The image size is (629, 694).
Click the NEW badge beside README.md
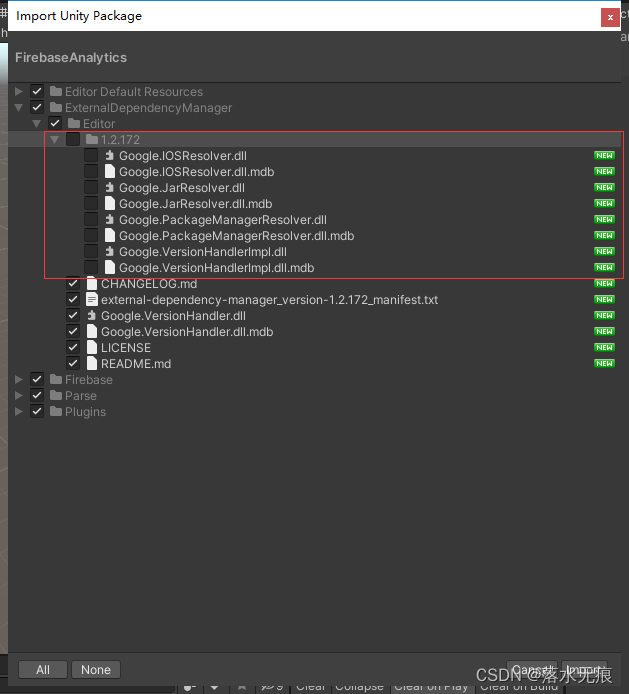(x=604, y=363)
